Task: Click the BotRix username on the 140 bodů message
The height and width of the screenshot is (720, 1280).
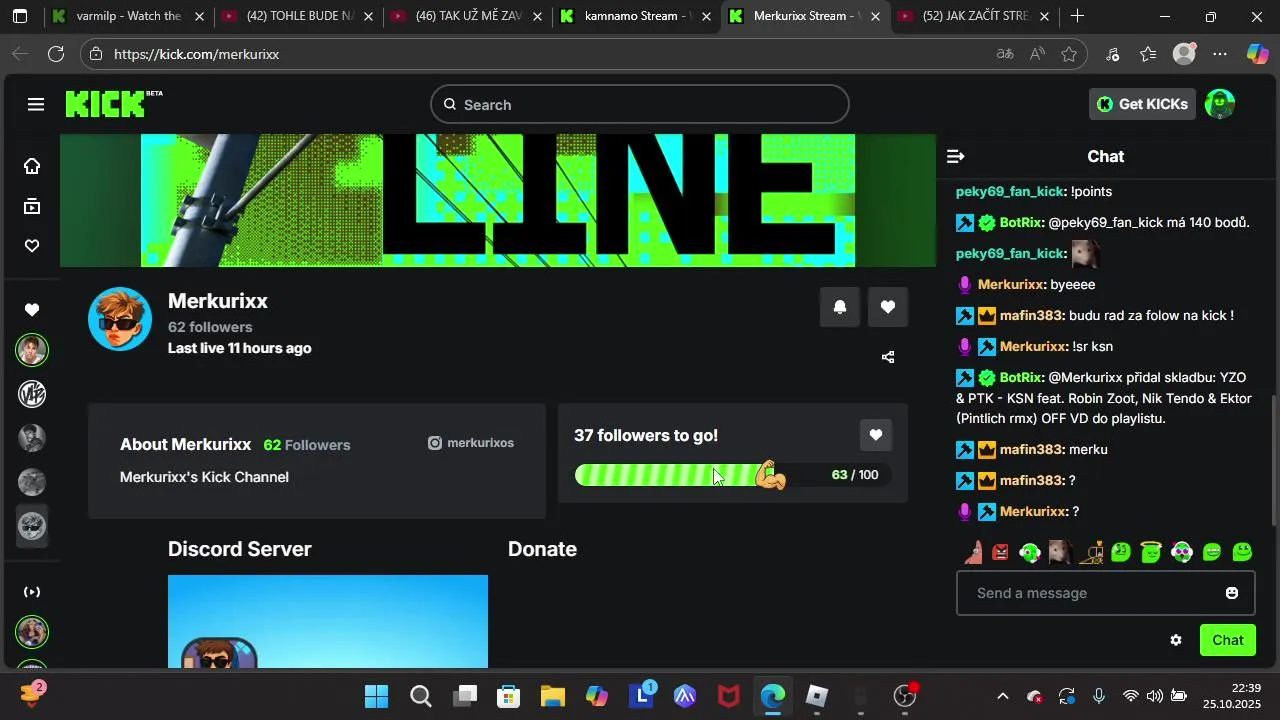Action: [1021, 222]
